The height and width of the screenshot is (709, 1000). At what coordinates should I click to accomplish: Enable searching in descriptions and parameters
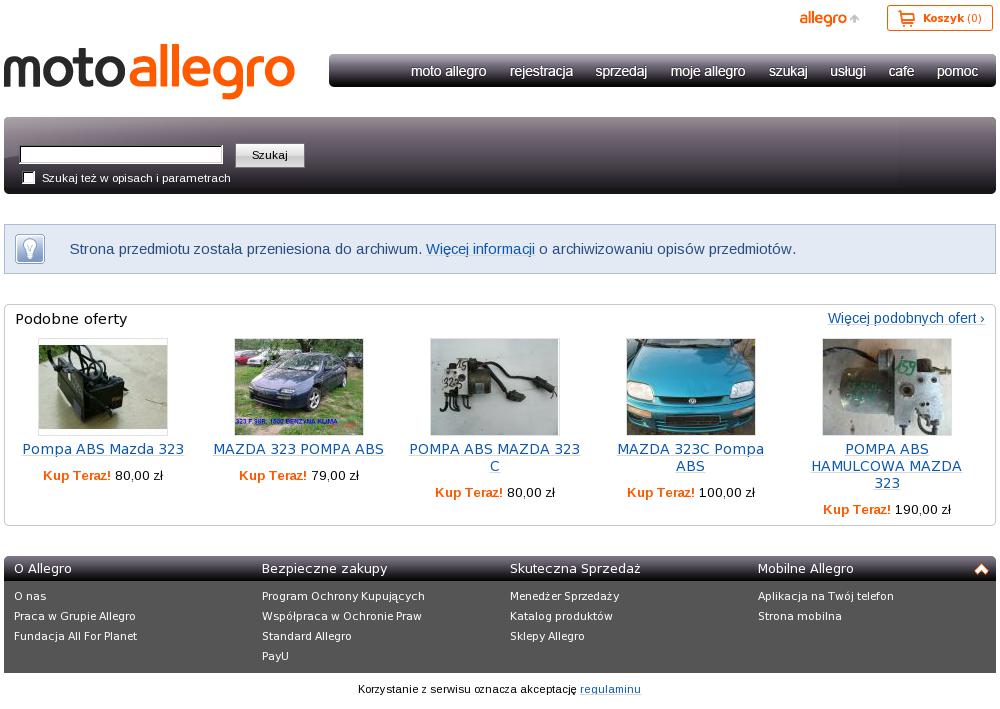(x=29, y=178)
